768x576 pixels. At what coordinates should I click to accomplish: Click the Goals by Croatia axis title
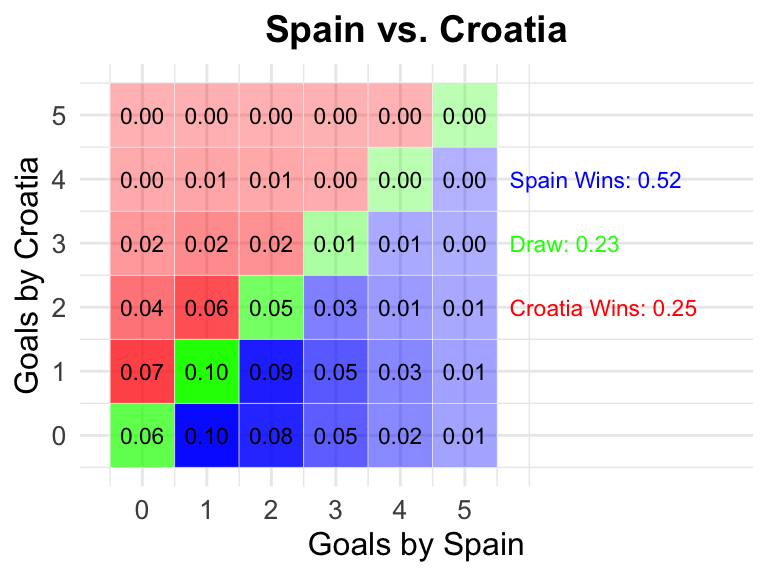[26, 275]
